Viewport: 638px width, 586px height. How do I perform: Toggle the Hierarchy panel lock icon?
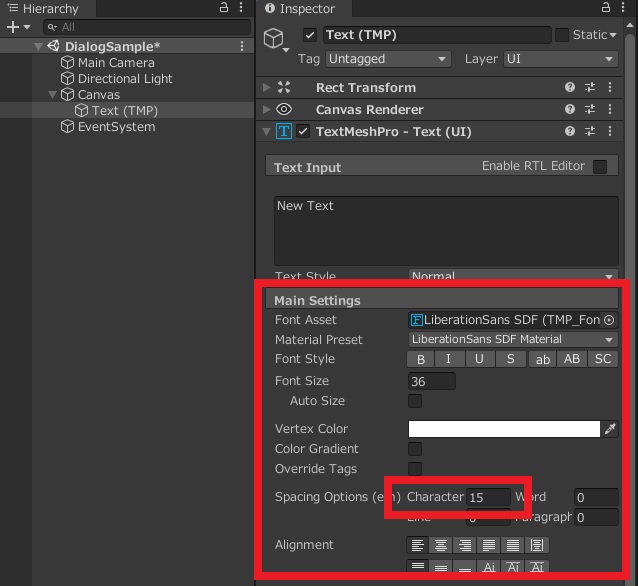(x=224, y=7)
